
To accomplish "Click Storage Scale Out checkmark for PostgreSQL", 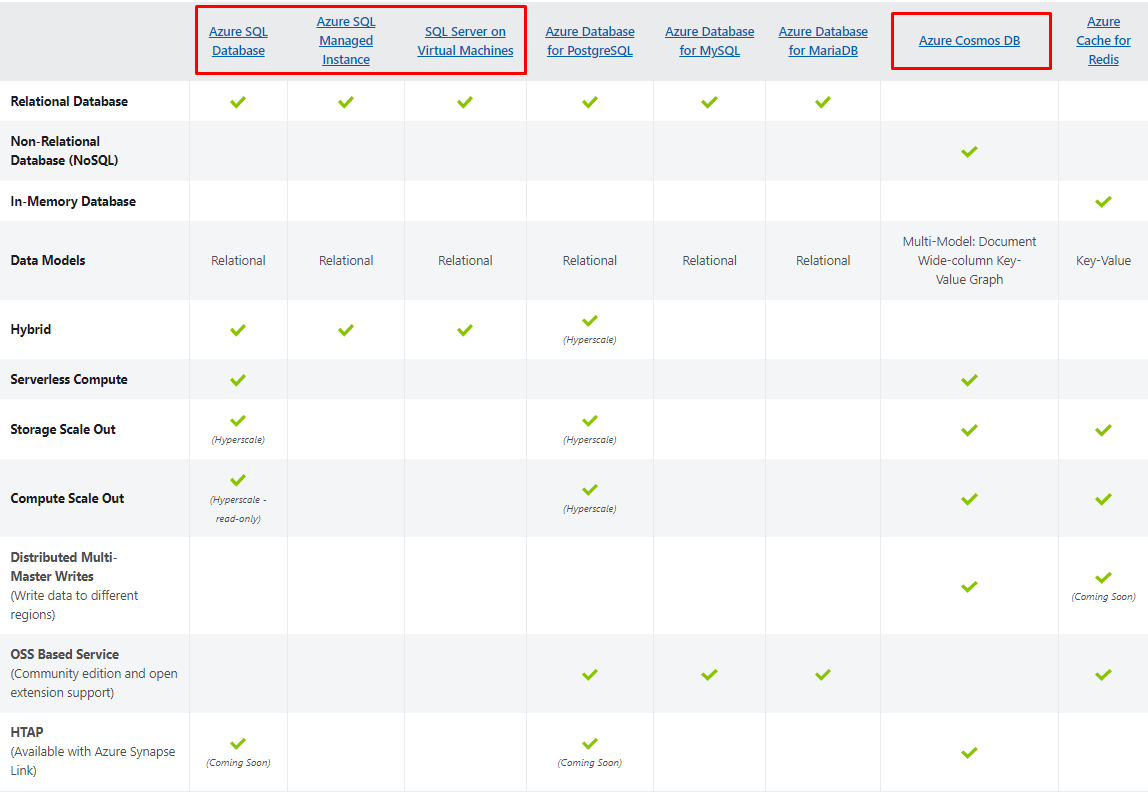I will (x=590, y=421).
